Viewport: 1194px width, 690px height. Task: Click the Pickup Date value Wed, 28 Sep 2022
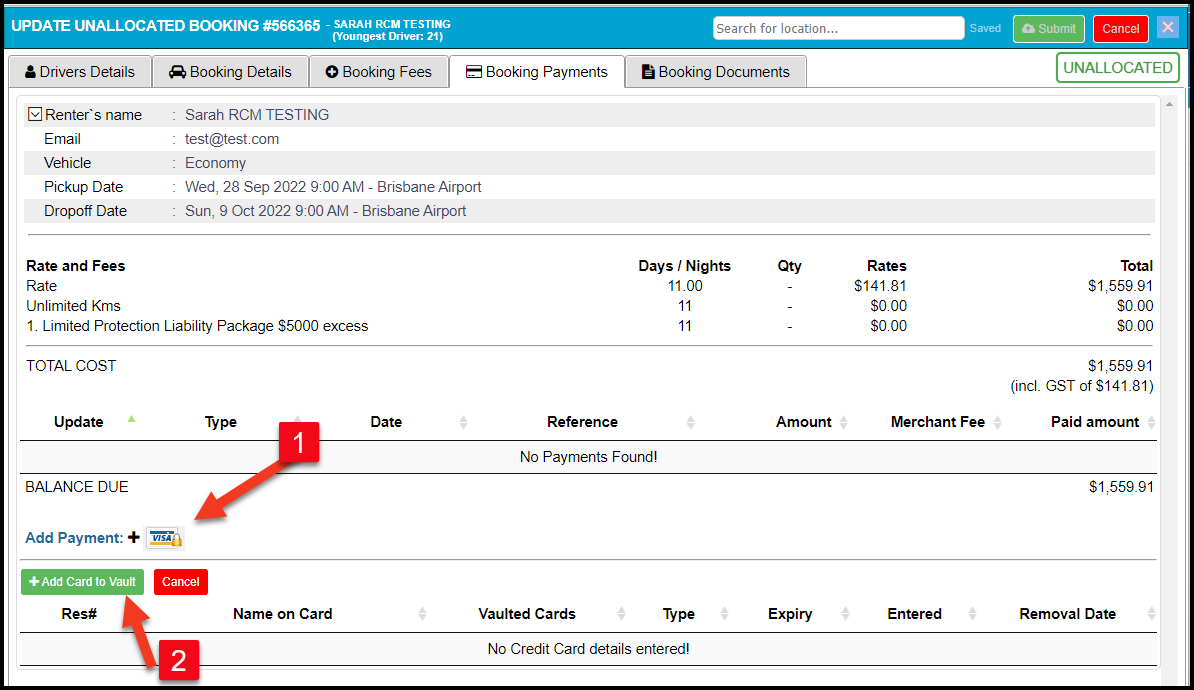pos(334,187)
